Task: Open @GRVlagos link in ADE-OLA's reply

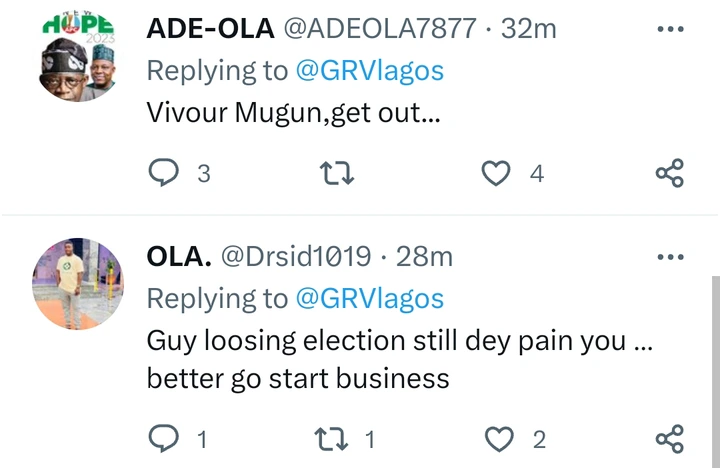Action: point(369,71)
